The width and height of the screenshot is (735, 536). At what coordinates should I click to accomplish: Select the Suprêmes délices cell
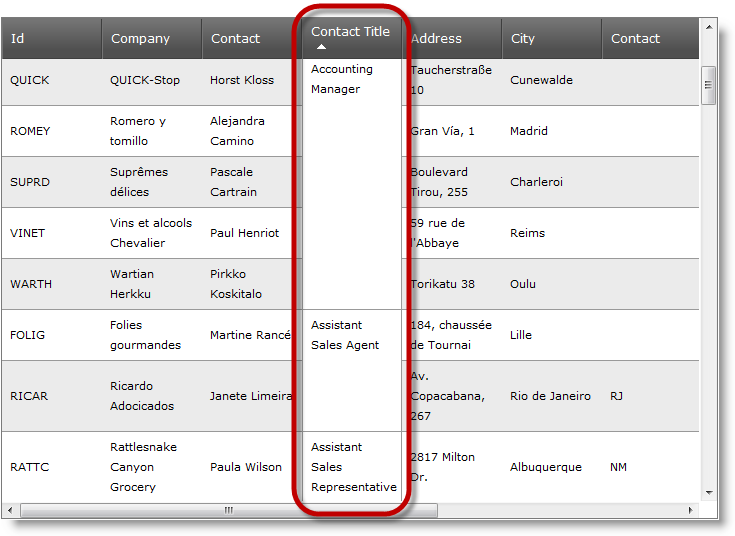152,182
